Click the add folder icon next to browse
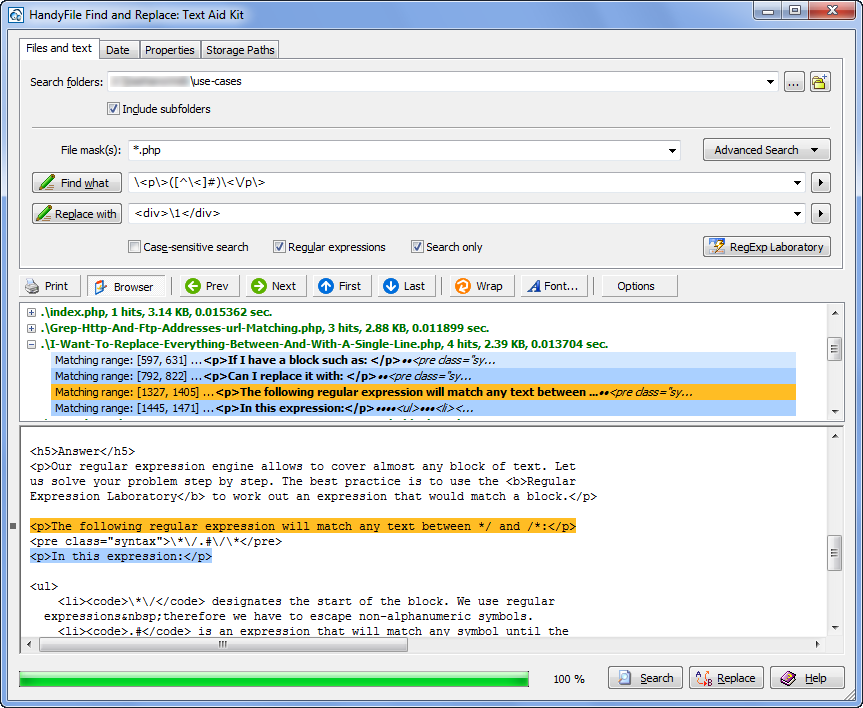The height and width of the screenshot is (708, 863). pos(820,82)
